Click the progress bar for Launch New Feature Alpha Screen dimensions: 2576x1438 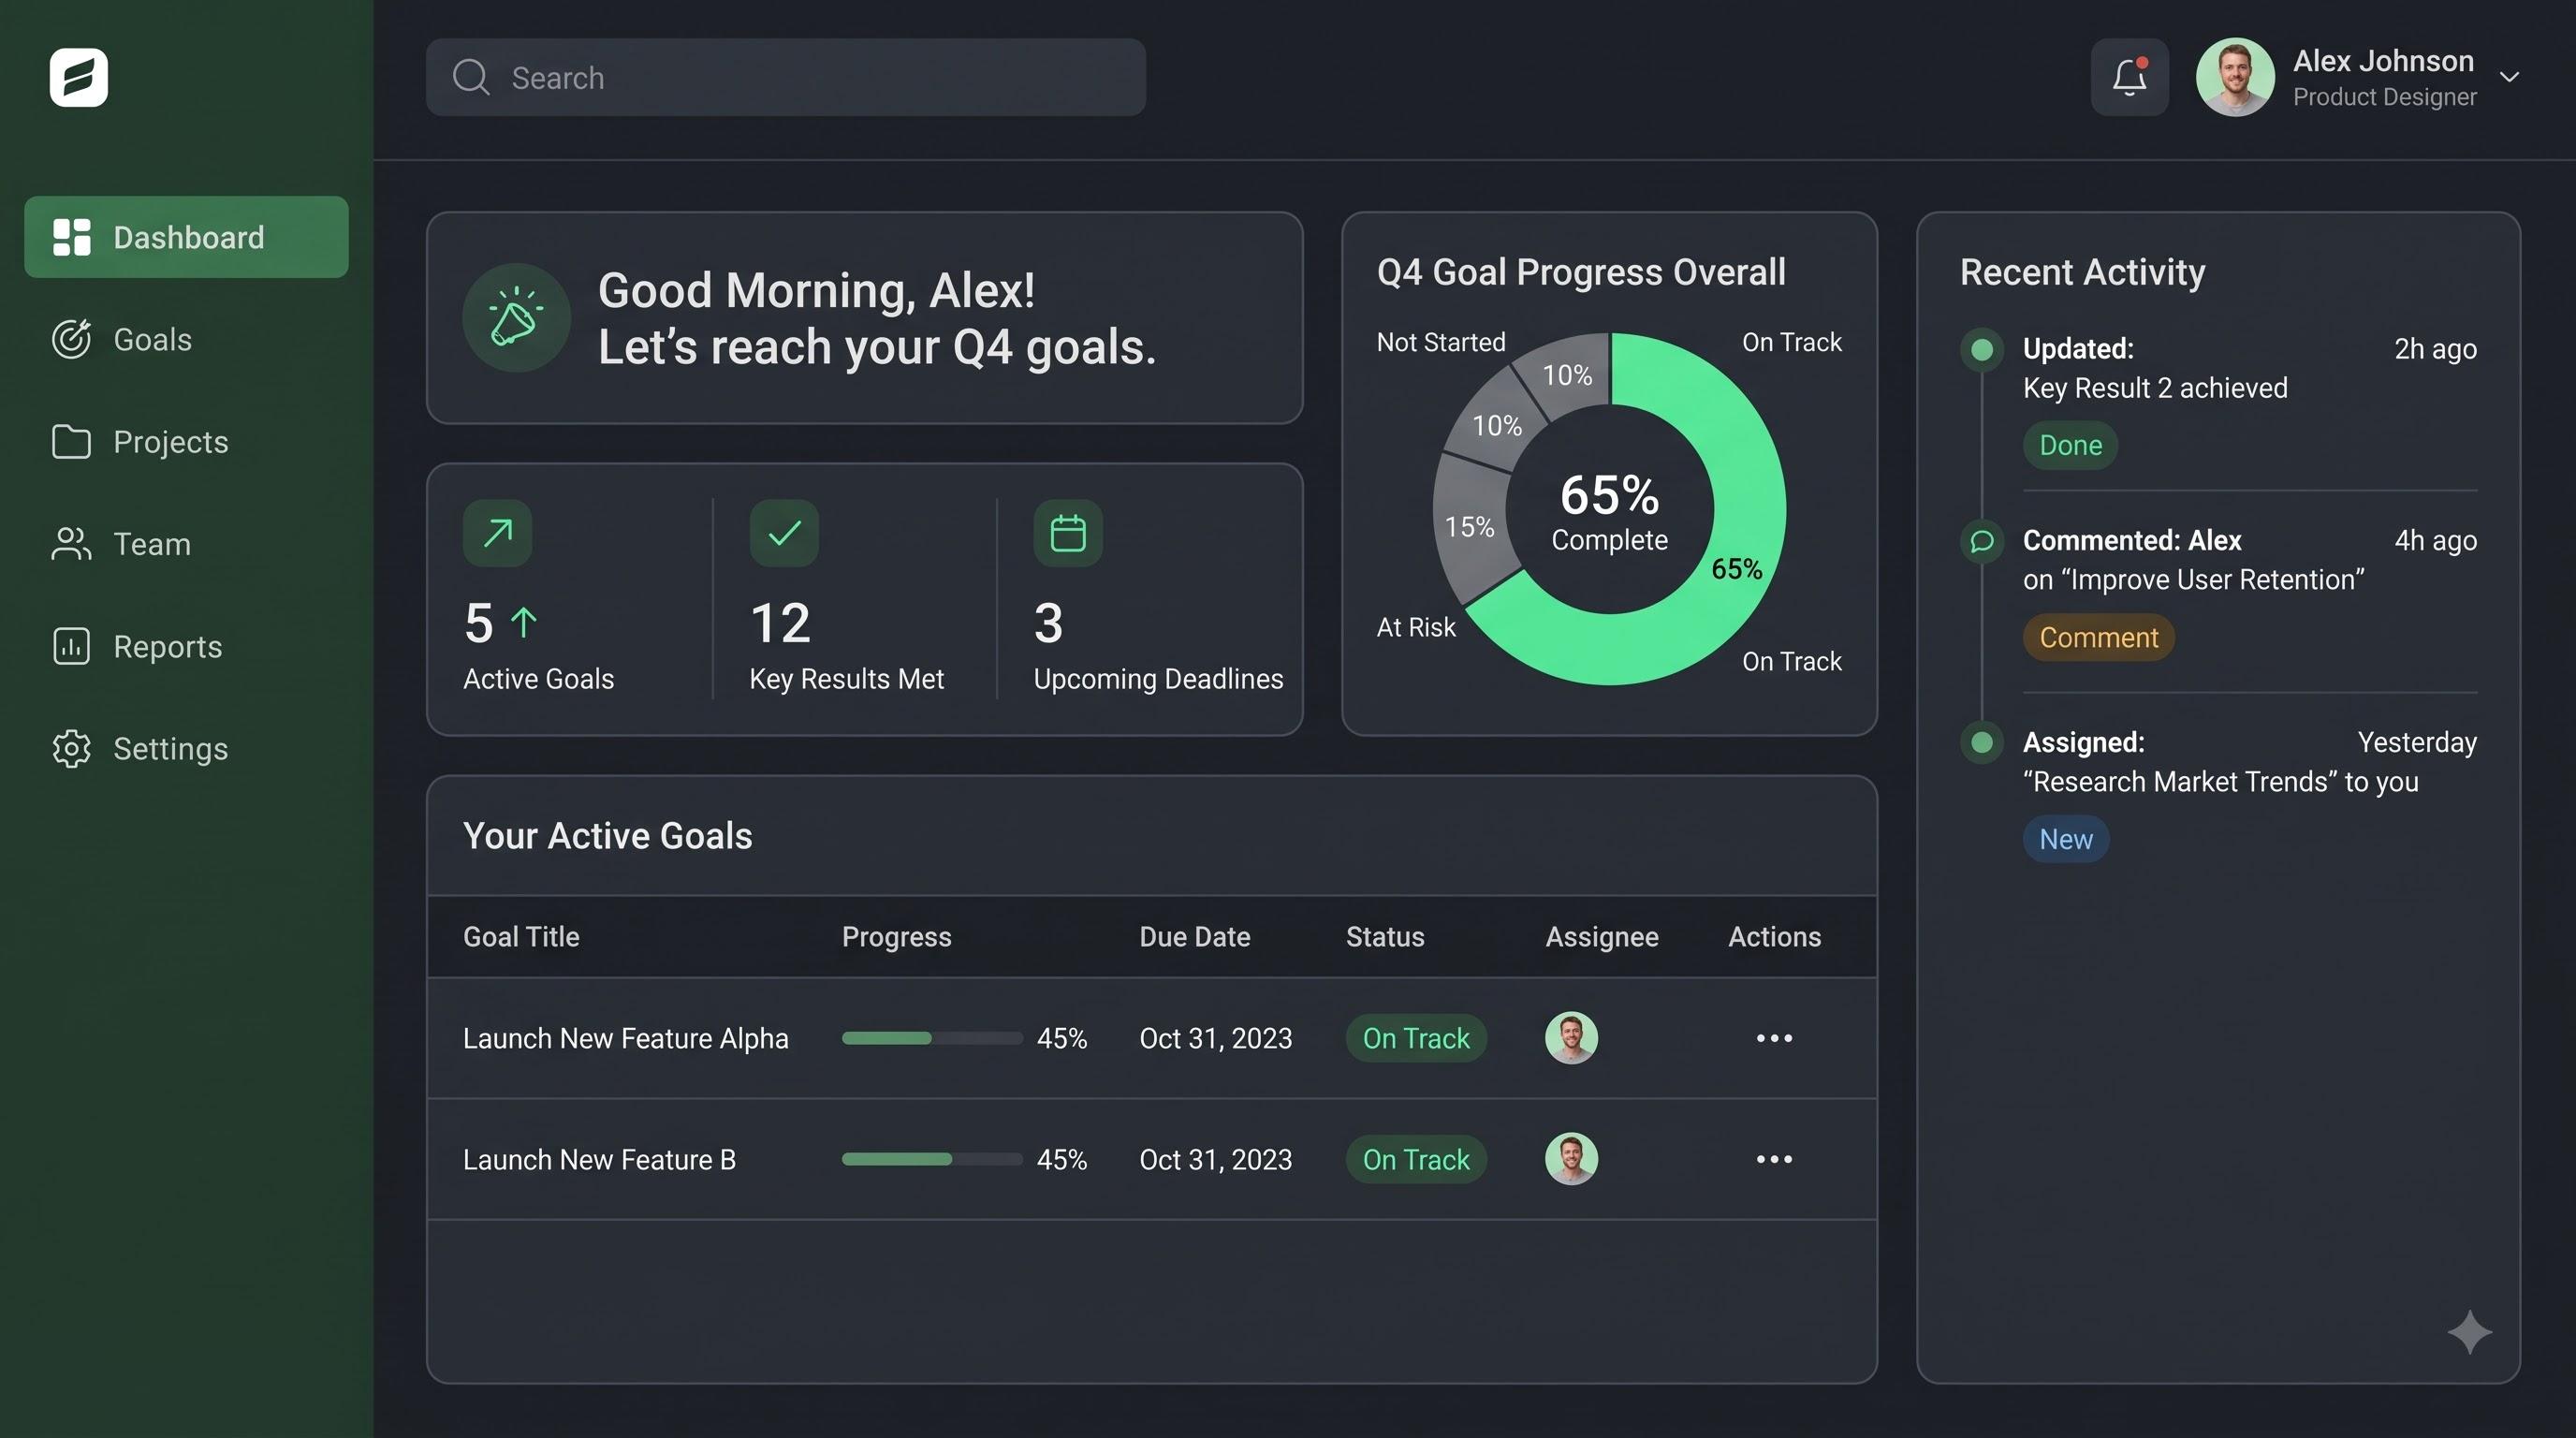coord(932,1038)
